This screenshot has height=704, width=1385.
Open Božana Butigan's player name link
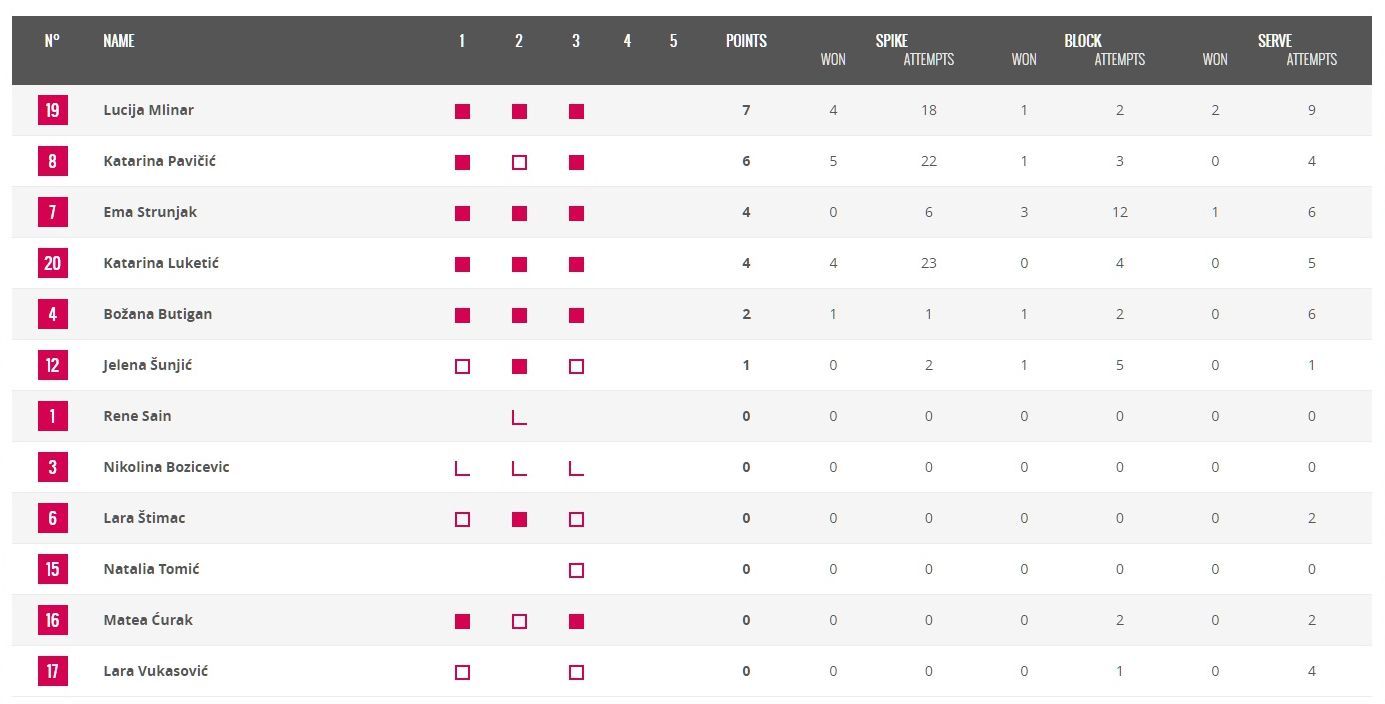click(x=158, y=314)
